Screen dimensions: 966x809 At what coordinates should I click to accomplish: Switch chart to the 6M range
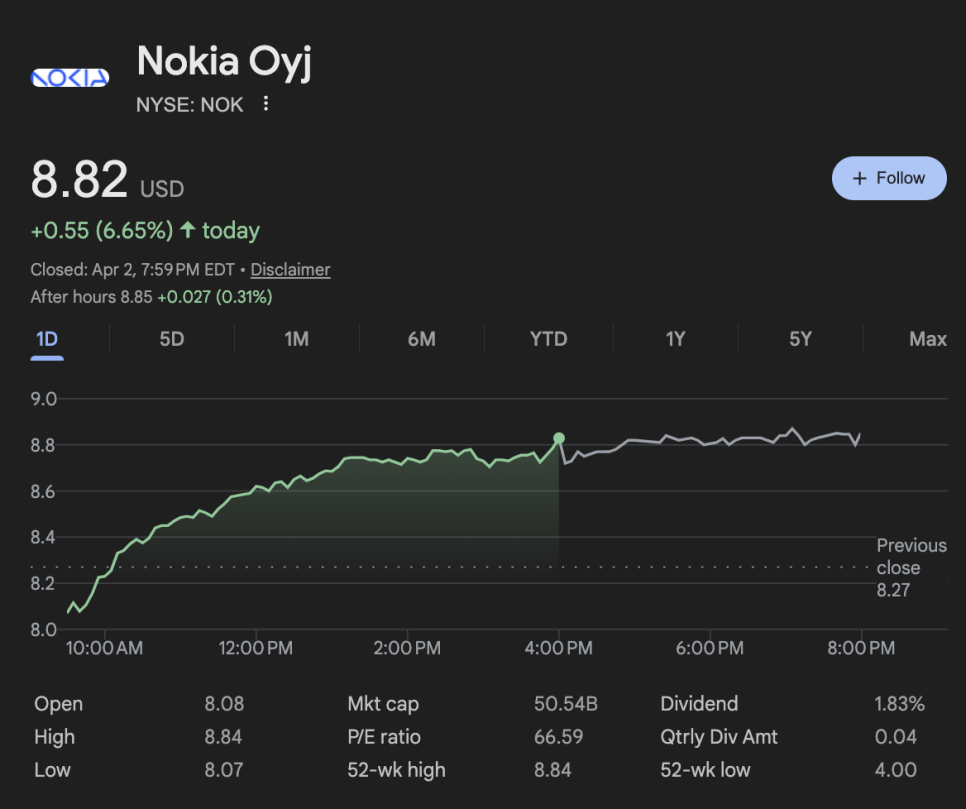[x=421, y=339]
